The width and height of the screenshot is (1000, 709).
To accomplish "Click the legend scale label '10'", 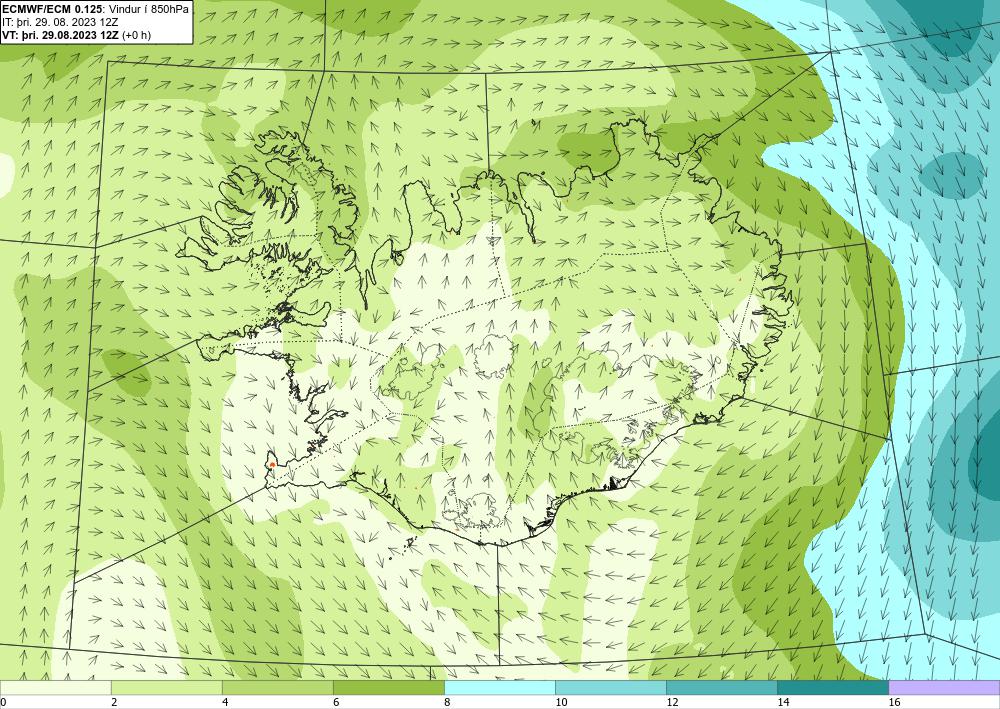I will pos(561,702).
